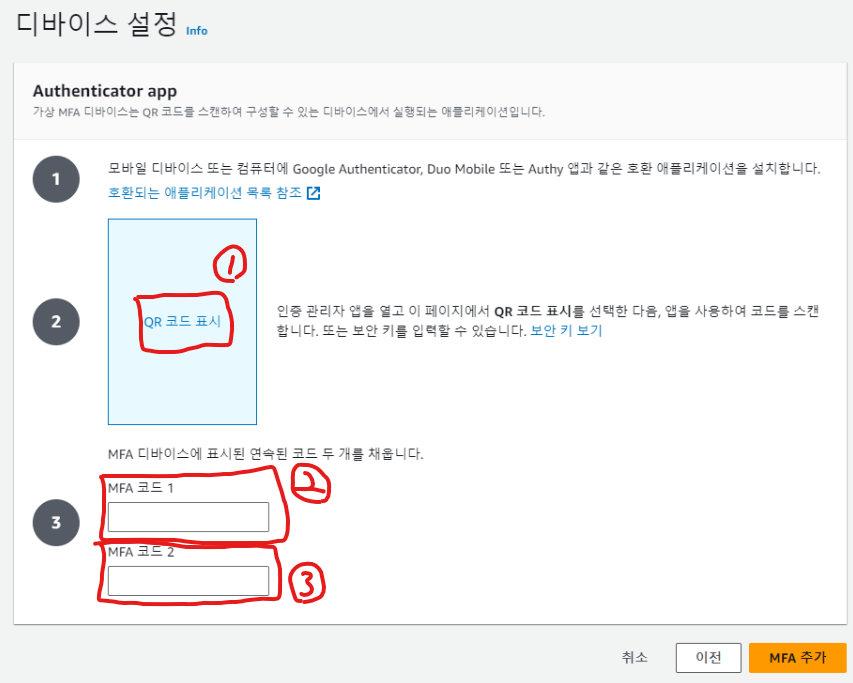This screenshot has height=683, width=853.
Task: Click the external link icon after 목록 참조
Action: [313, 193]
